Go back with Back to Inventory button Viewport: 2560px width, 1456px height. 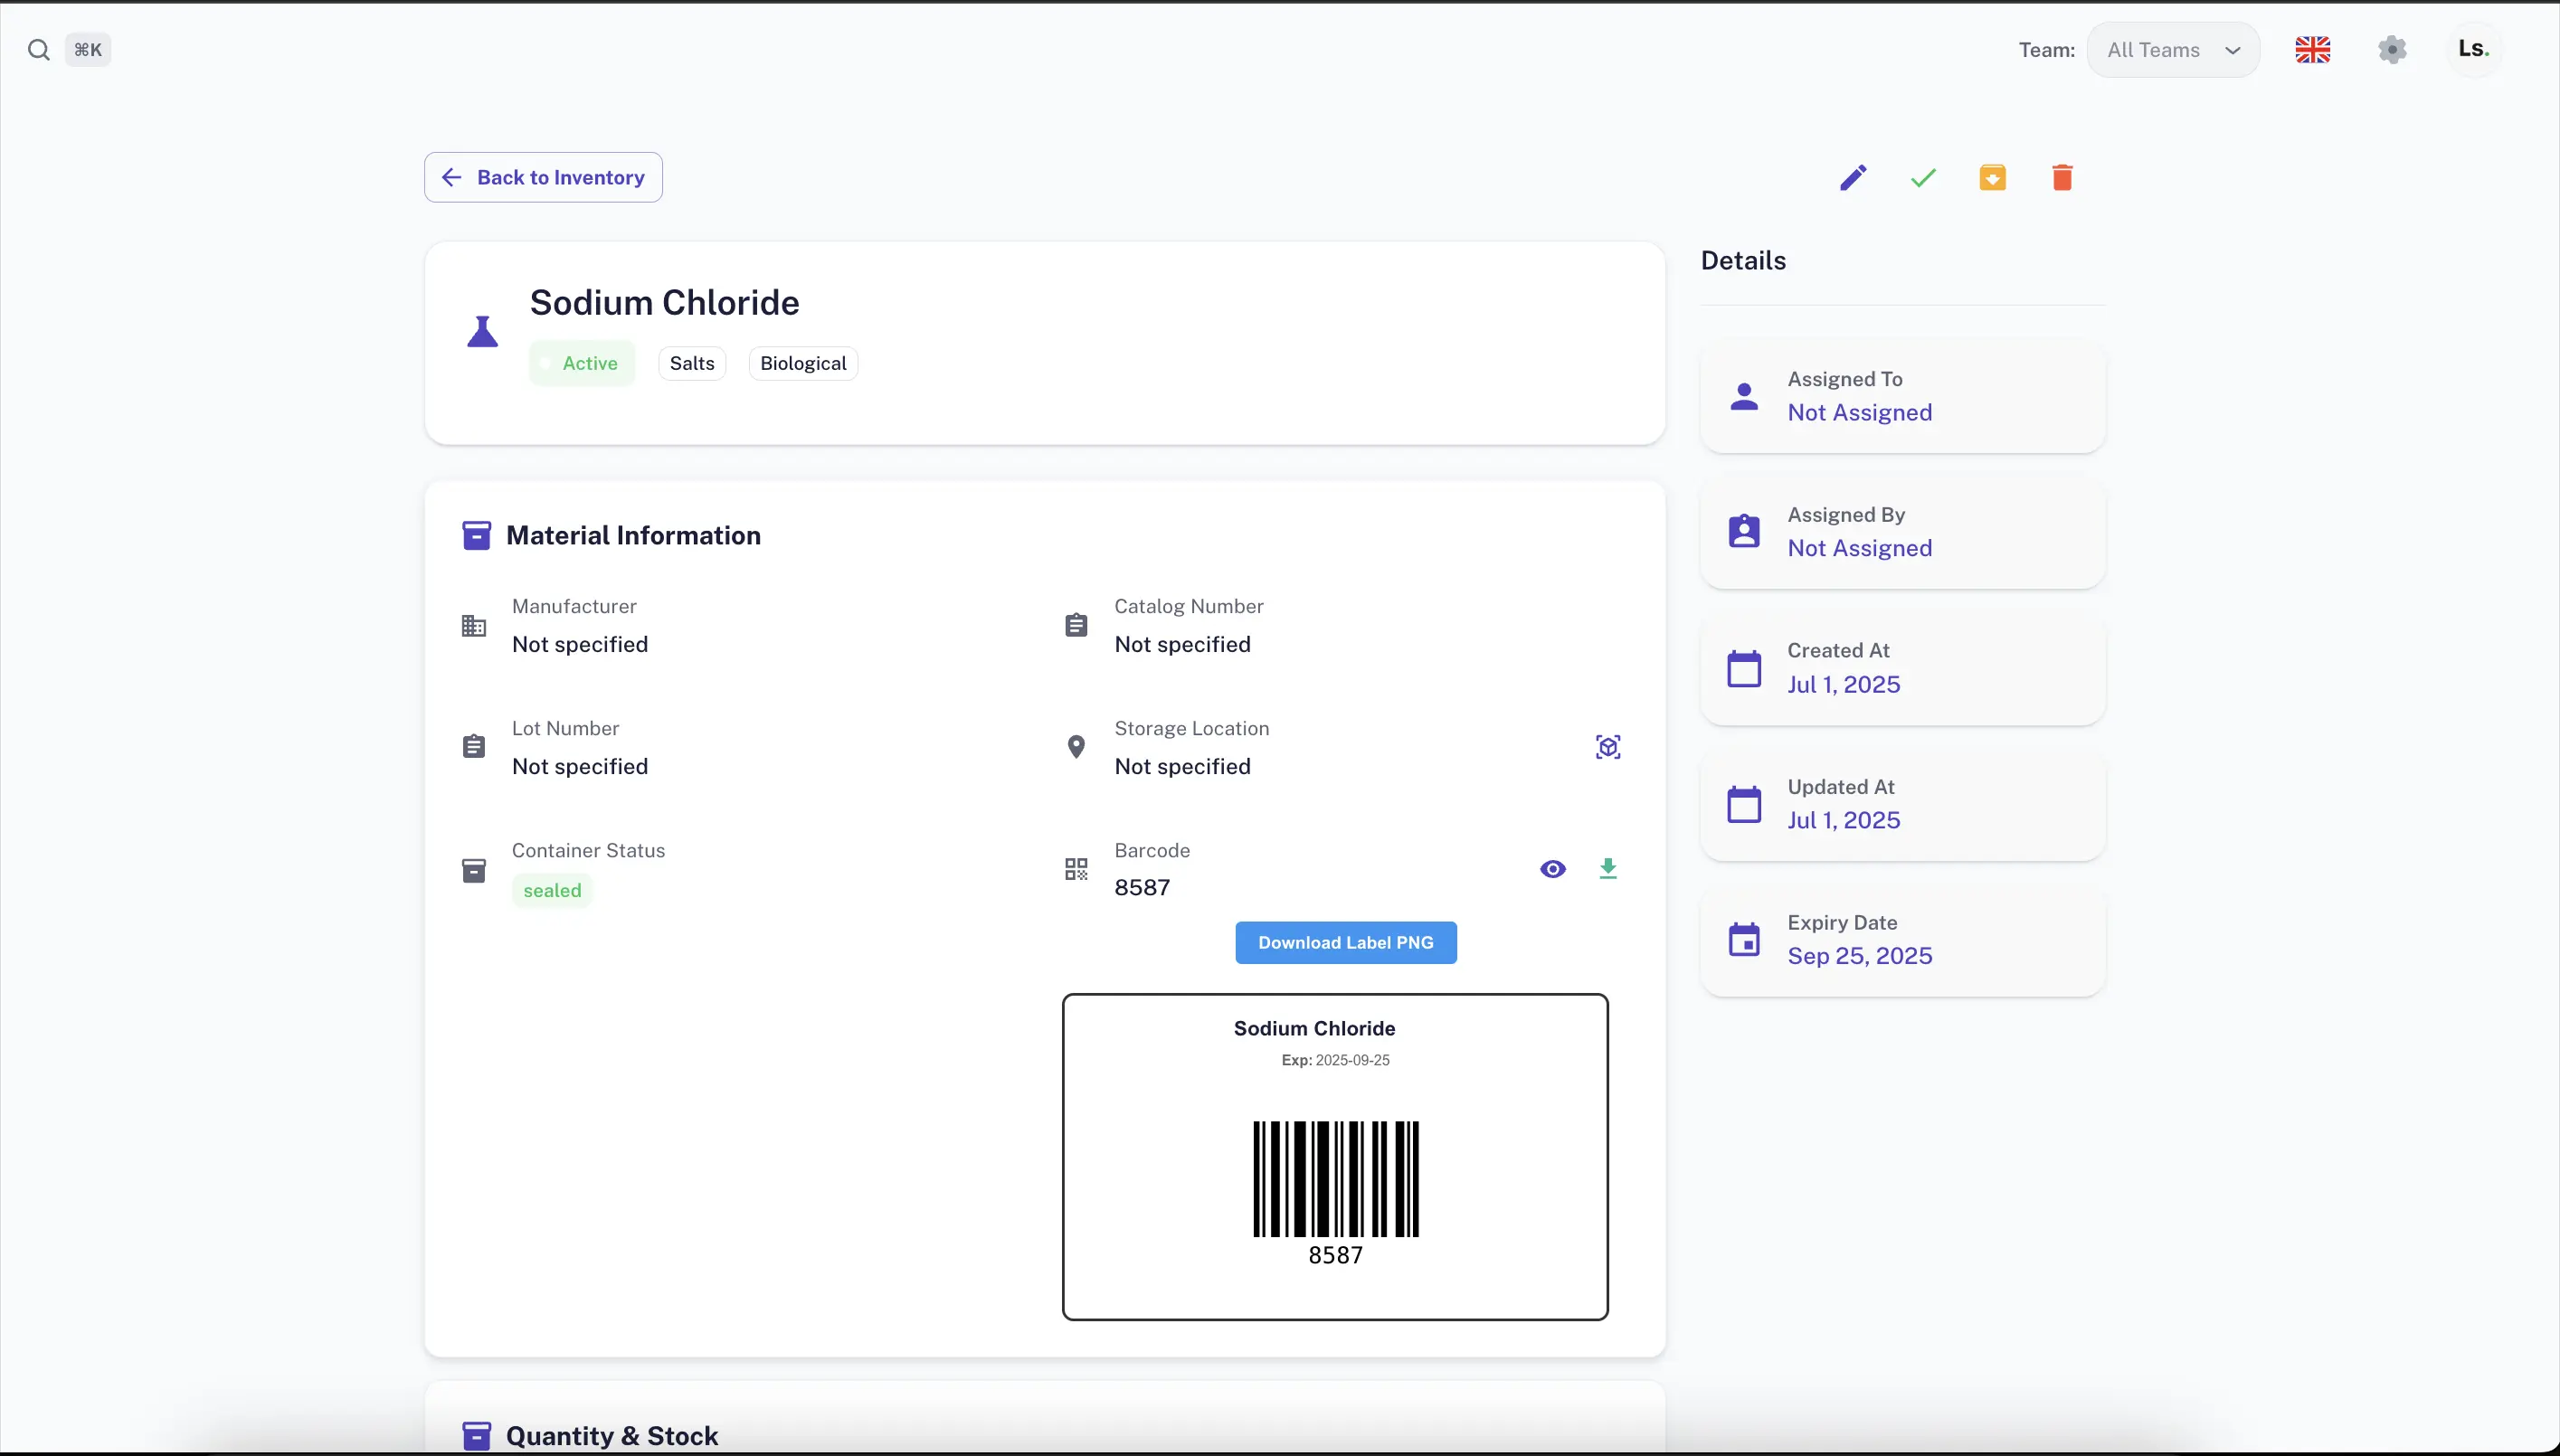pyautogui.click(x=543, y=177)
